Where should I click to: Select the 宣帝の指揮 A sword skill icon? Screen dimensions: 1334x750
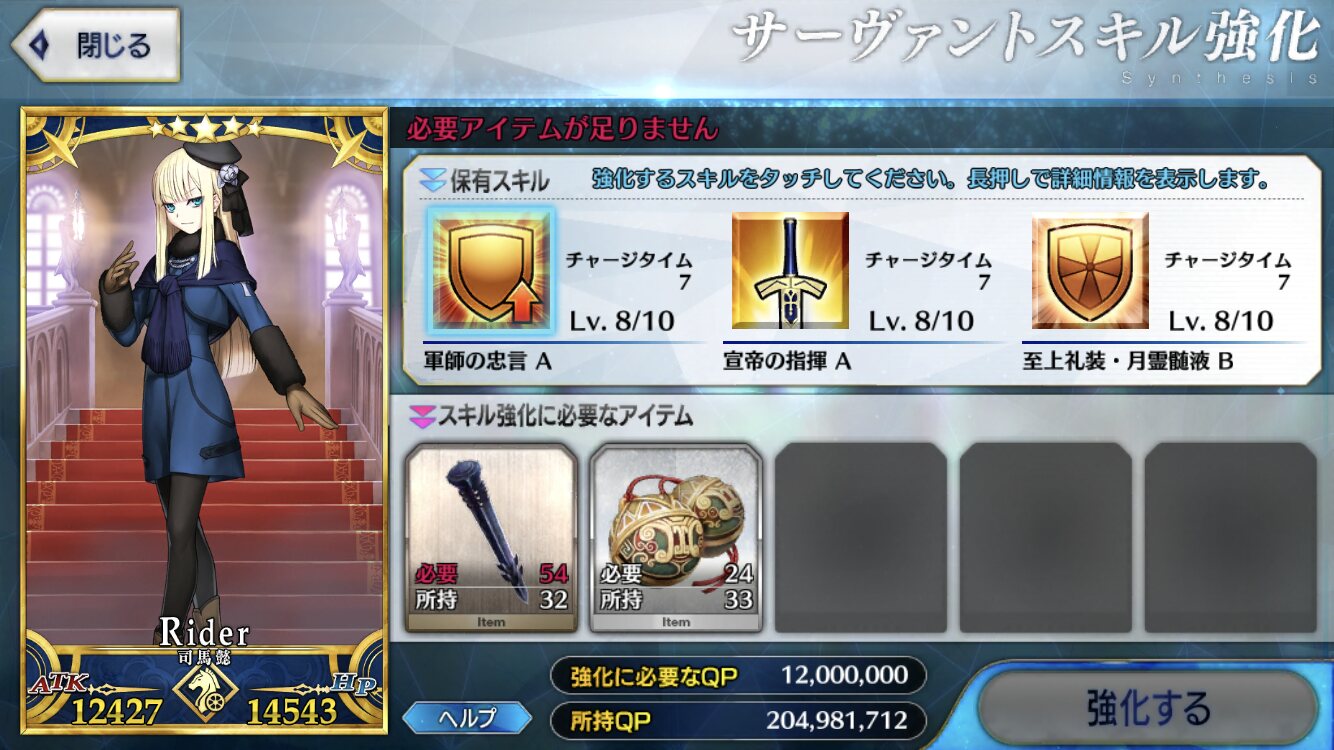[790, 270]
